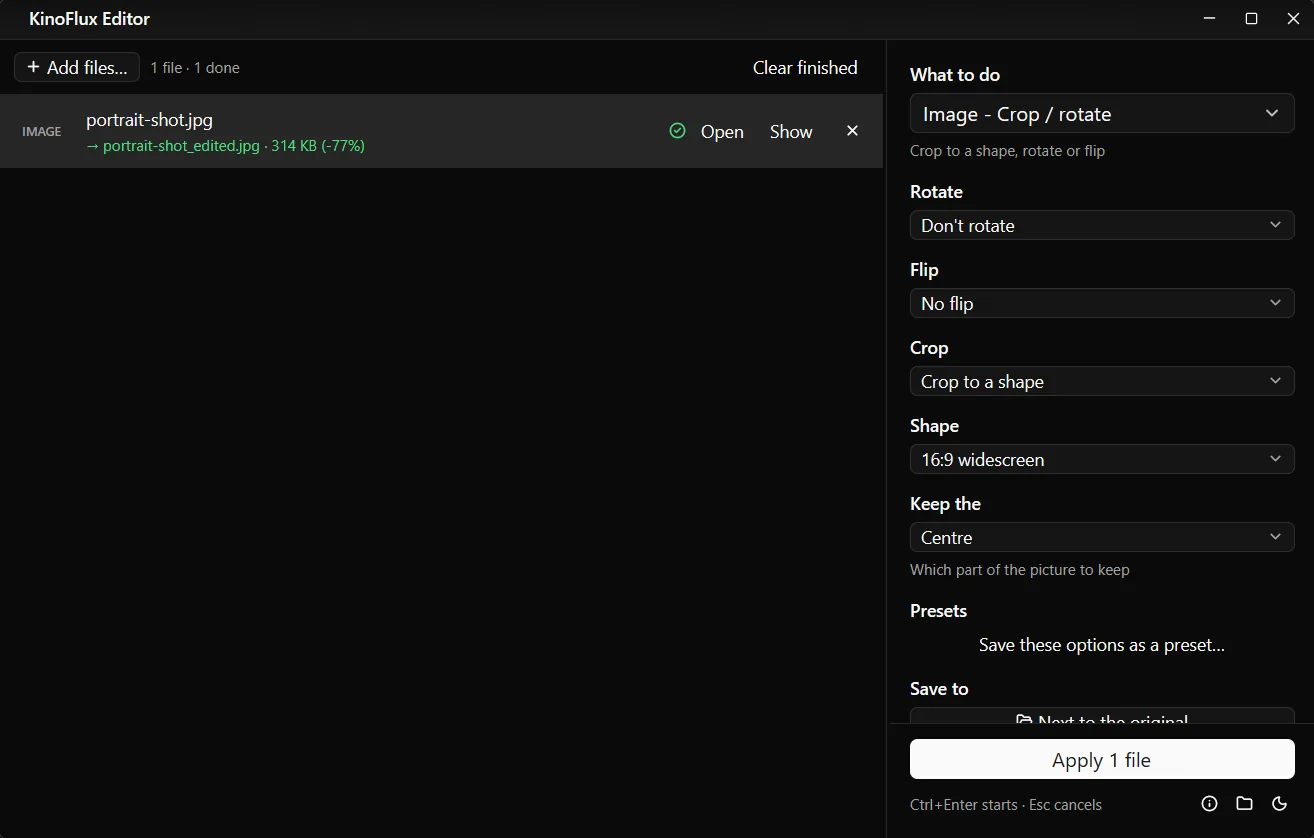Toggle dark mode moon icon

(x=1279, y=804)
